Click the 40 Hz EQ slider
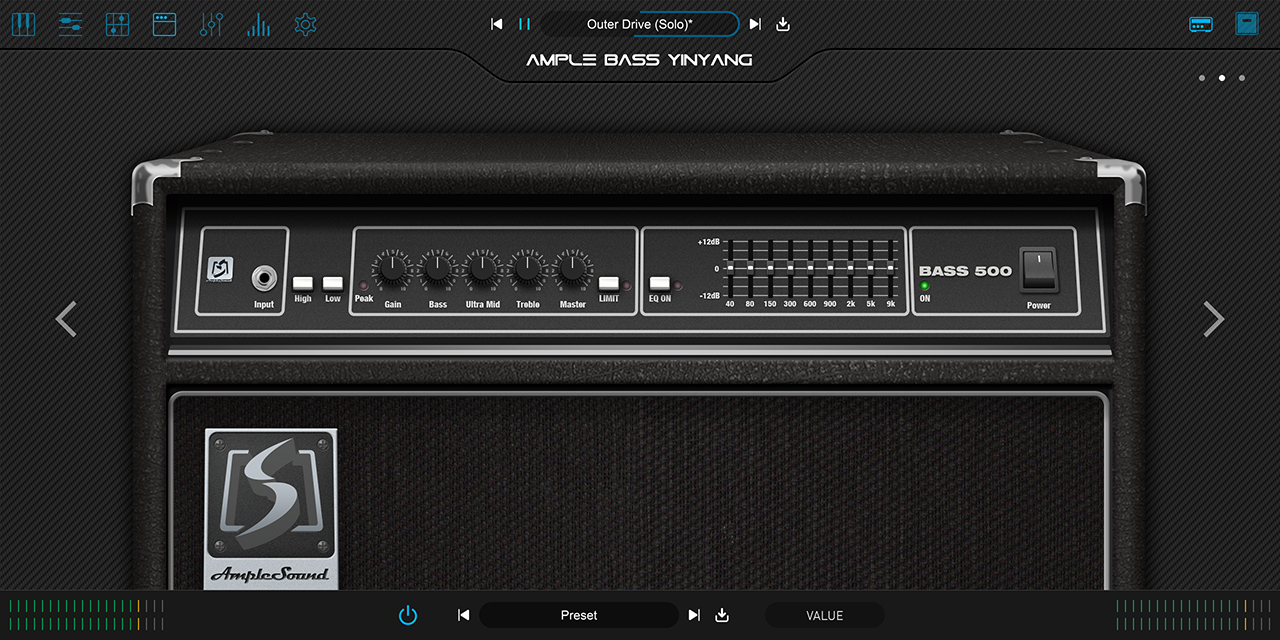 (730, 268)
